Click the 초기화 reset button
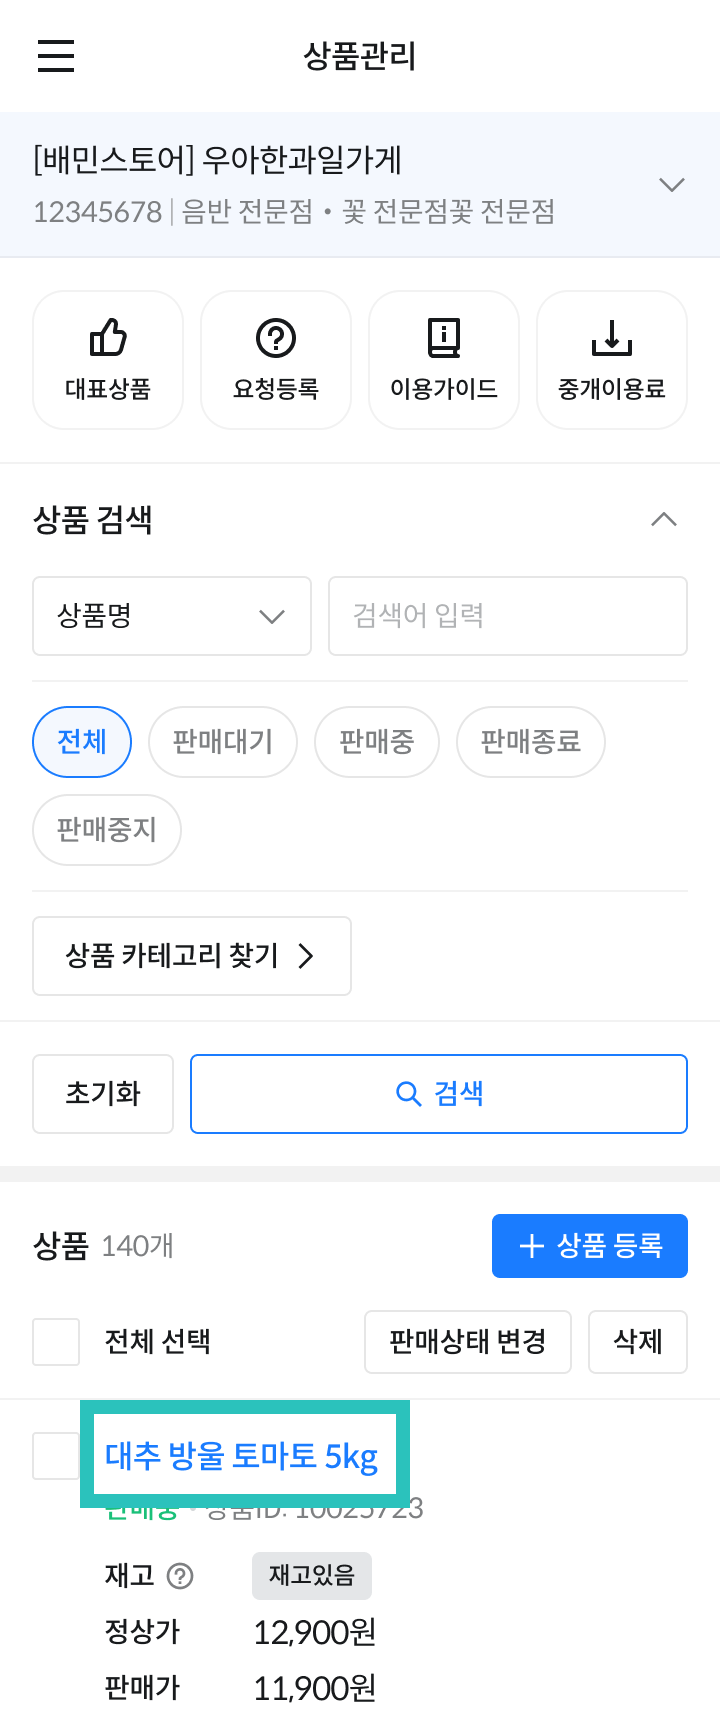Image resolution: width=720 pixels, height=1720 pixels. coord(103,1094)
